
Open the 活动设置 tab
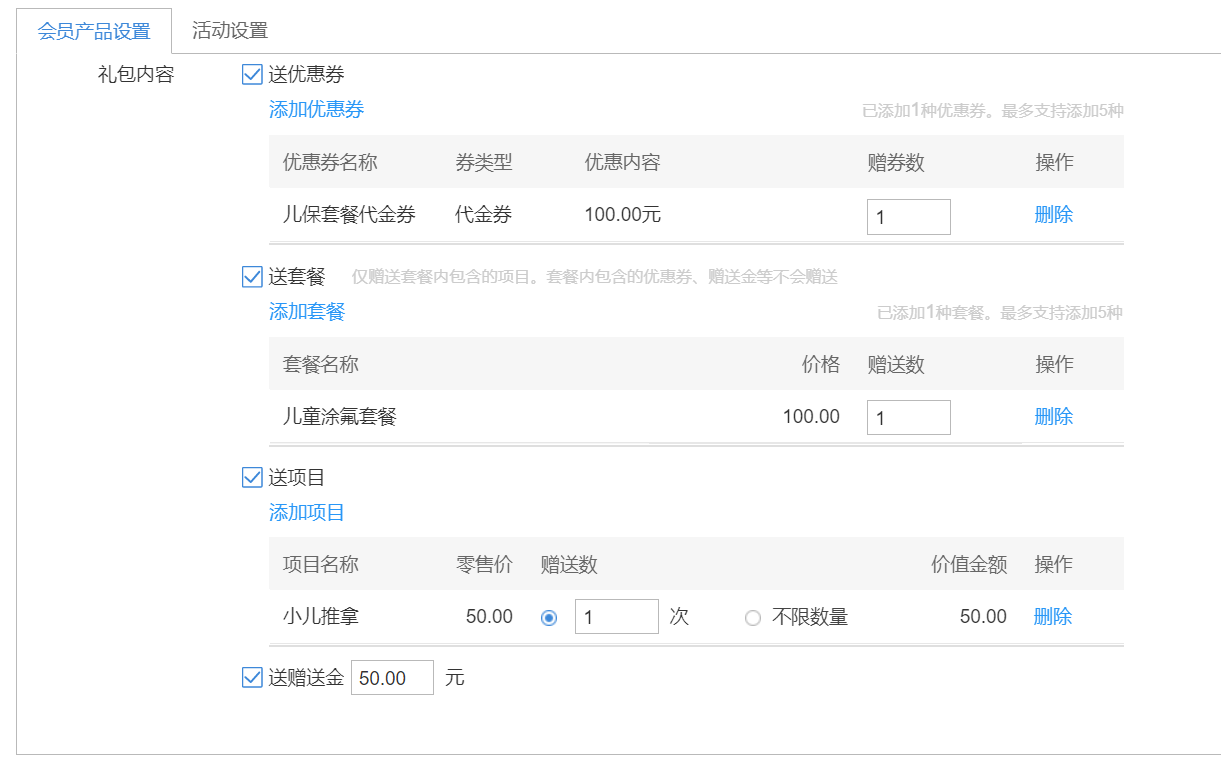[x=230, y=31]
